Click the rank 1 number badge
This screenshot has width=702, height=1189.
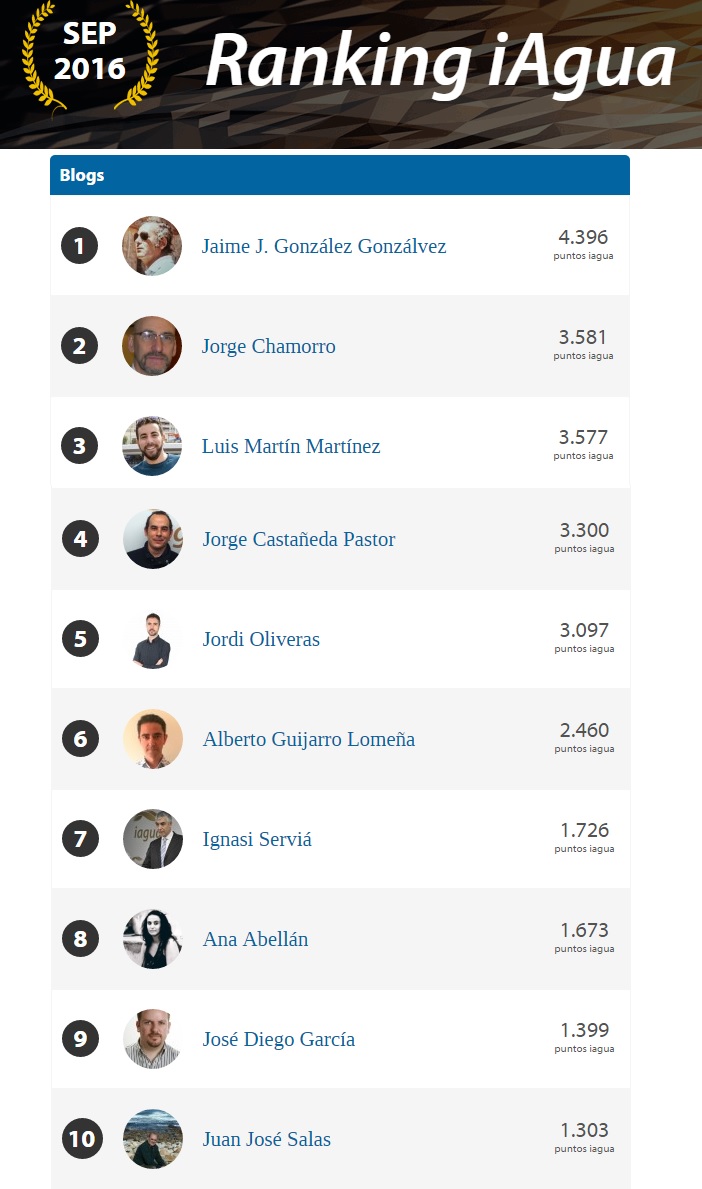coord(80,246)
